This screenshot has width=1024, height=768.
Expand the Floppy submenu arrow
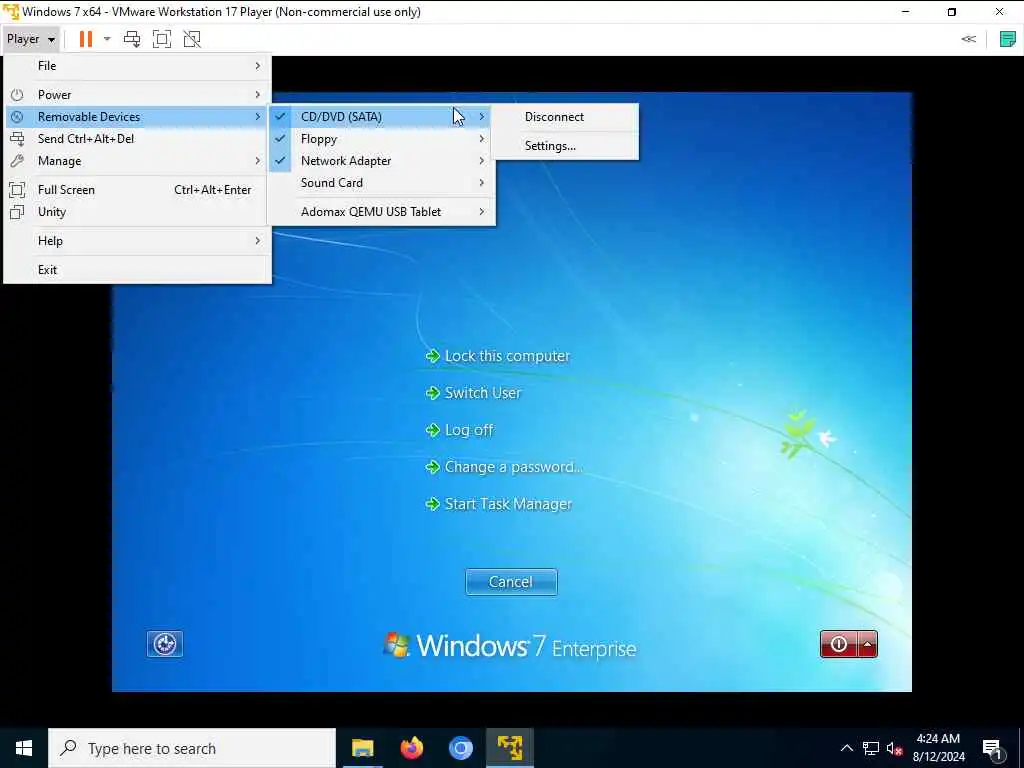pos(482,138)
